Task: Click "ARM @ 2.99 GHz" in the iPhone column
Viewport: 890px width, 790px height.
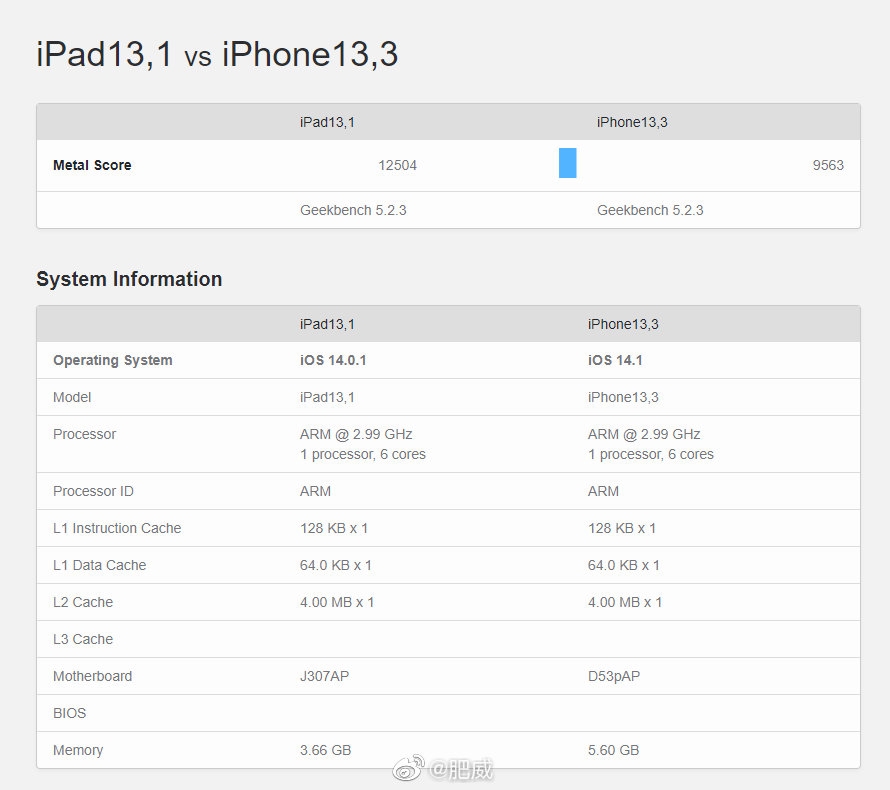Action: pos(644,434)
